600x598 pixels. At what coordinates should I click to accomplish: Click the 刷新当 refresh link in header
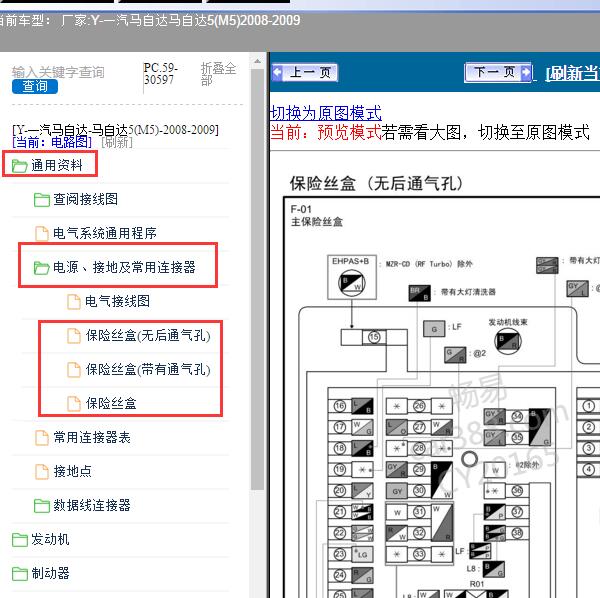573,73
